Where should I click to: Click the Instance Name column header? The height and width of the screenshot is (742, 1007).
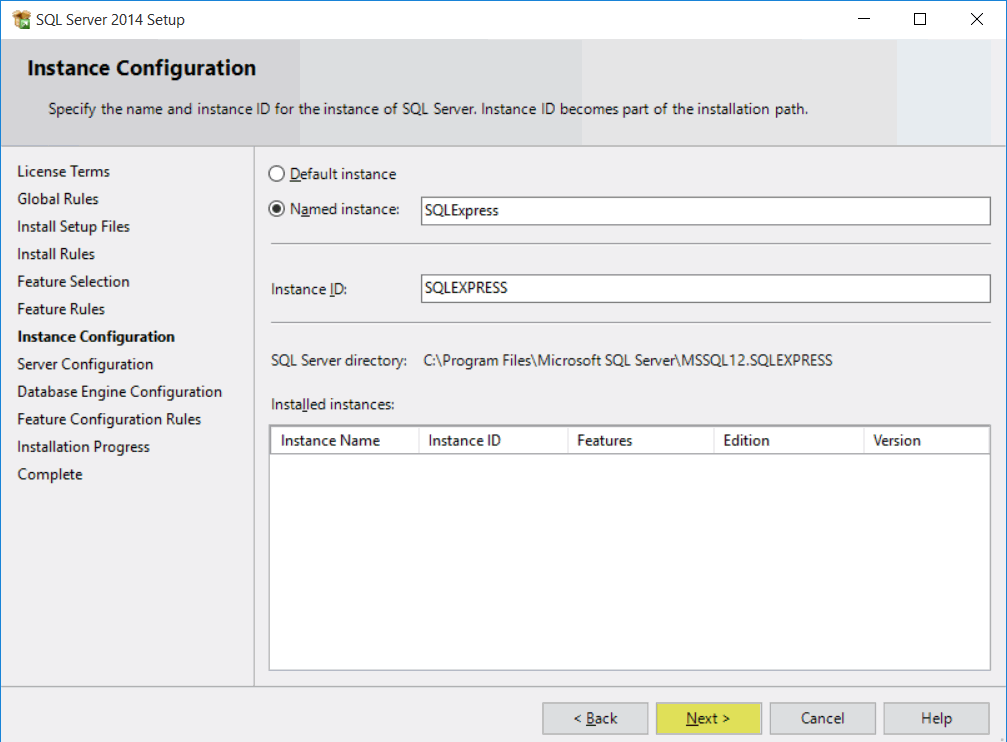click(x=345, y=441)
